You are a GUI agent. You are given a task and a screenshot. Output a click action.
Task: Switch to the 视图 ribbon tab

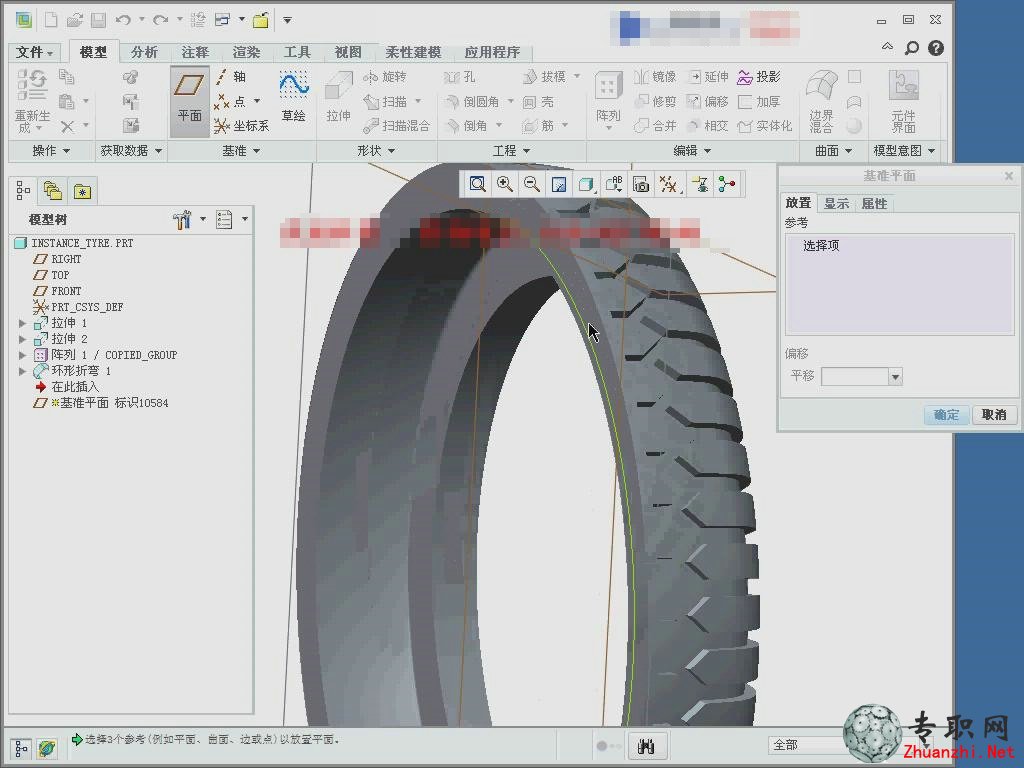click(x=347, y=52)
